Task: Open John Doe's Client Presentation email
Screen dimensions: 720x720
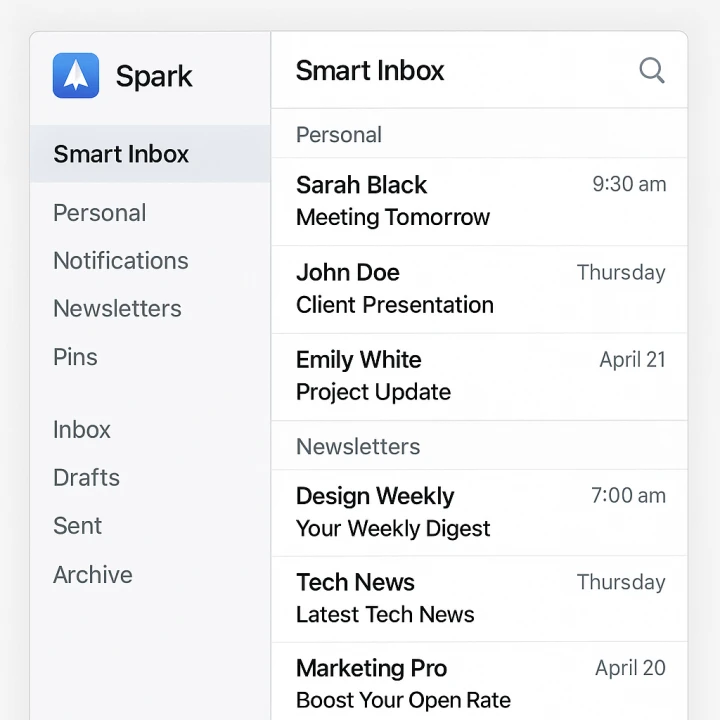Action: (479, 289)
